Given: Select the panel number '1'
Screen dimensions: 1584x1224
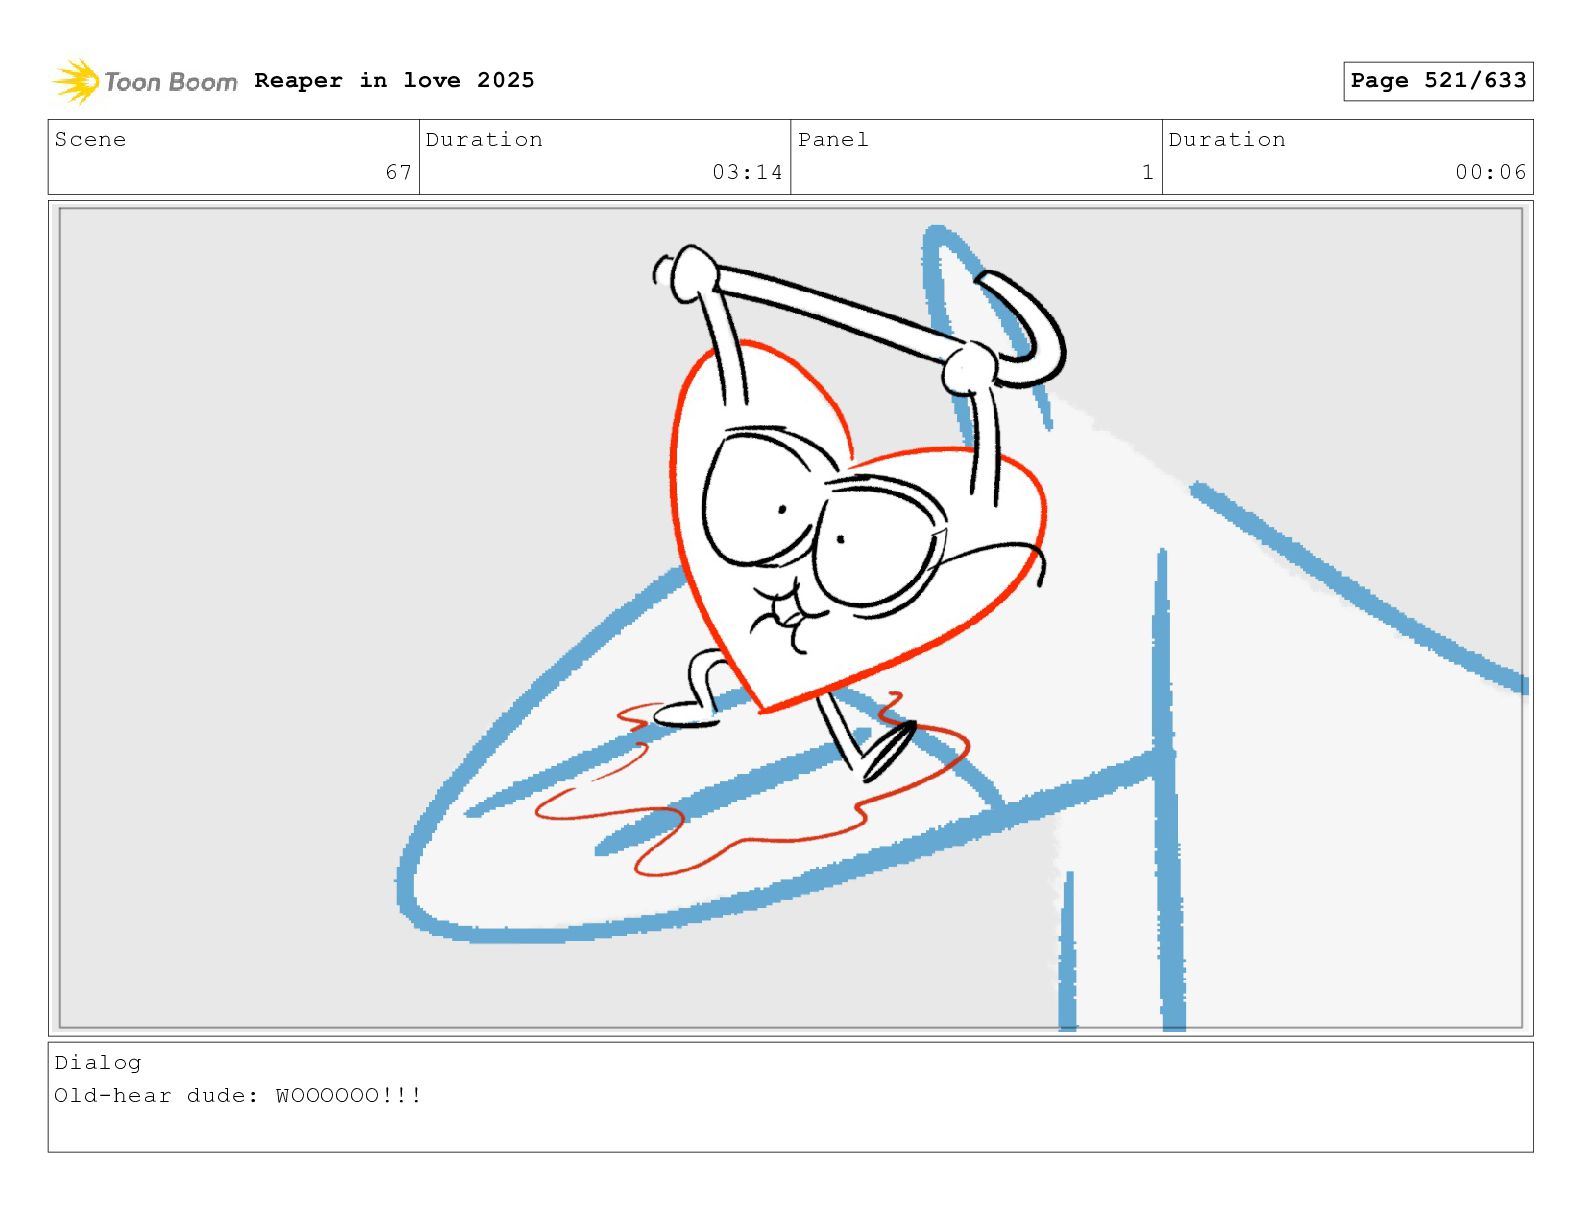Looking at the screenshot, I should 1148,172.
